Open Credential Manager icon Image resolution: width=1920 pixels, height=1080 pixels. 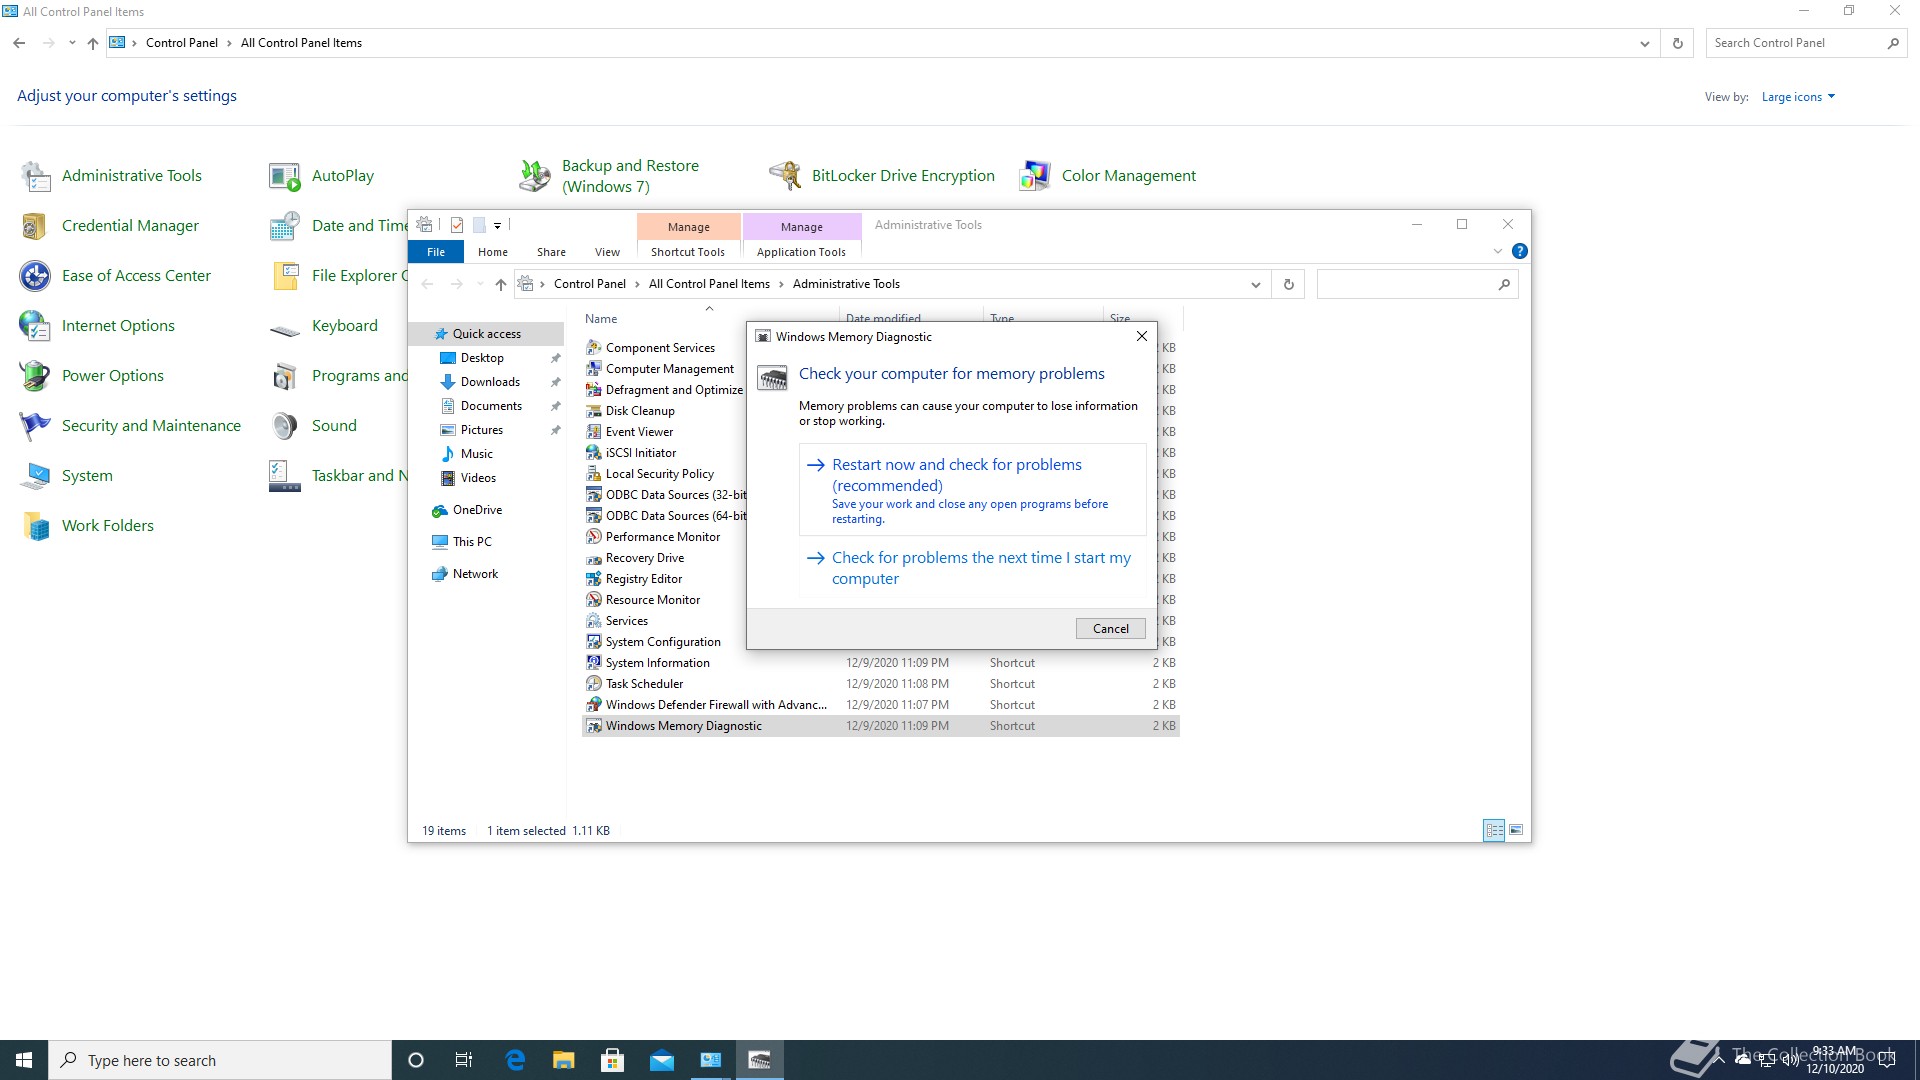pos(36,226)
